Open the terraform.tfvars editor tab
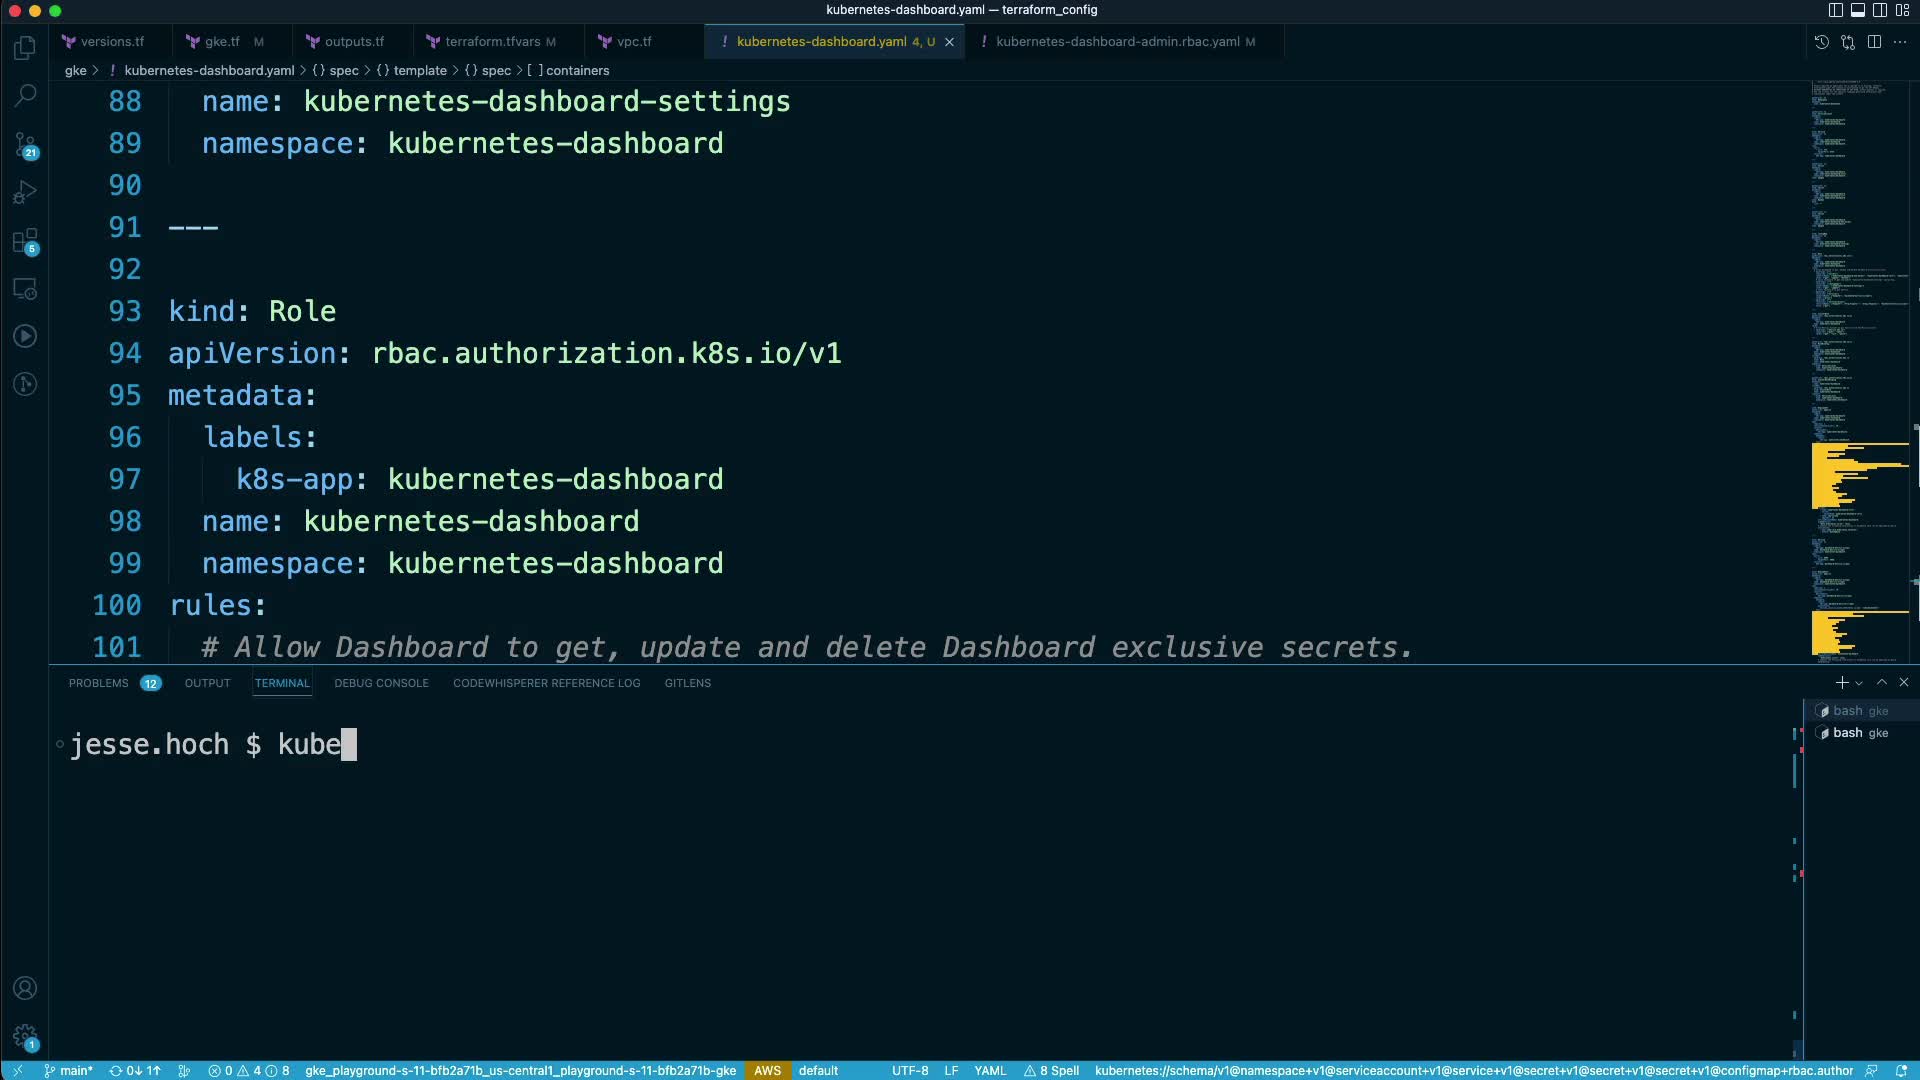The image size is (1920, 1080). [492, 42]
